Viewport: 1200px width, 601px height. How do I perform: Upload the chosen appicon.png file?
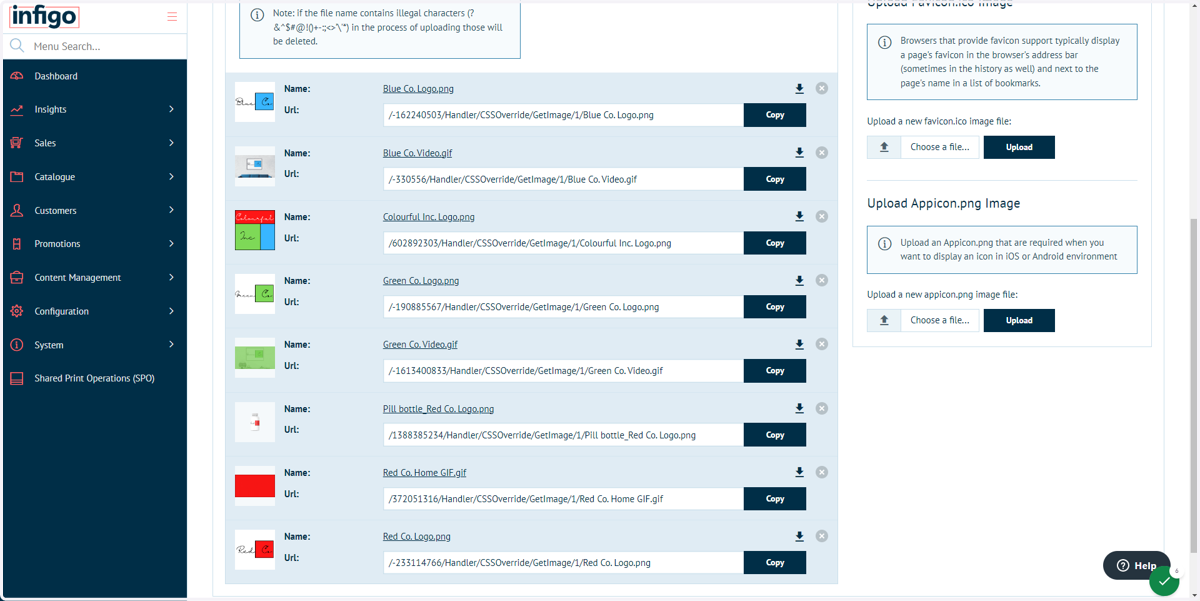(x=1019, y=320)
